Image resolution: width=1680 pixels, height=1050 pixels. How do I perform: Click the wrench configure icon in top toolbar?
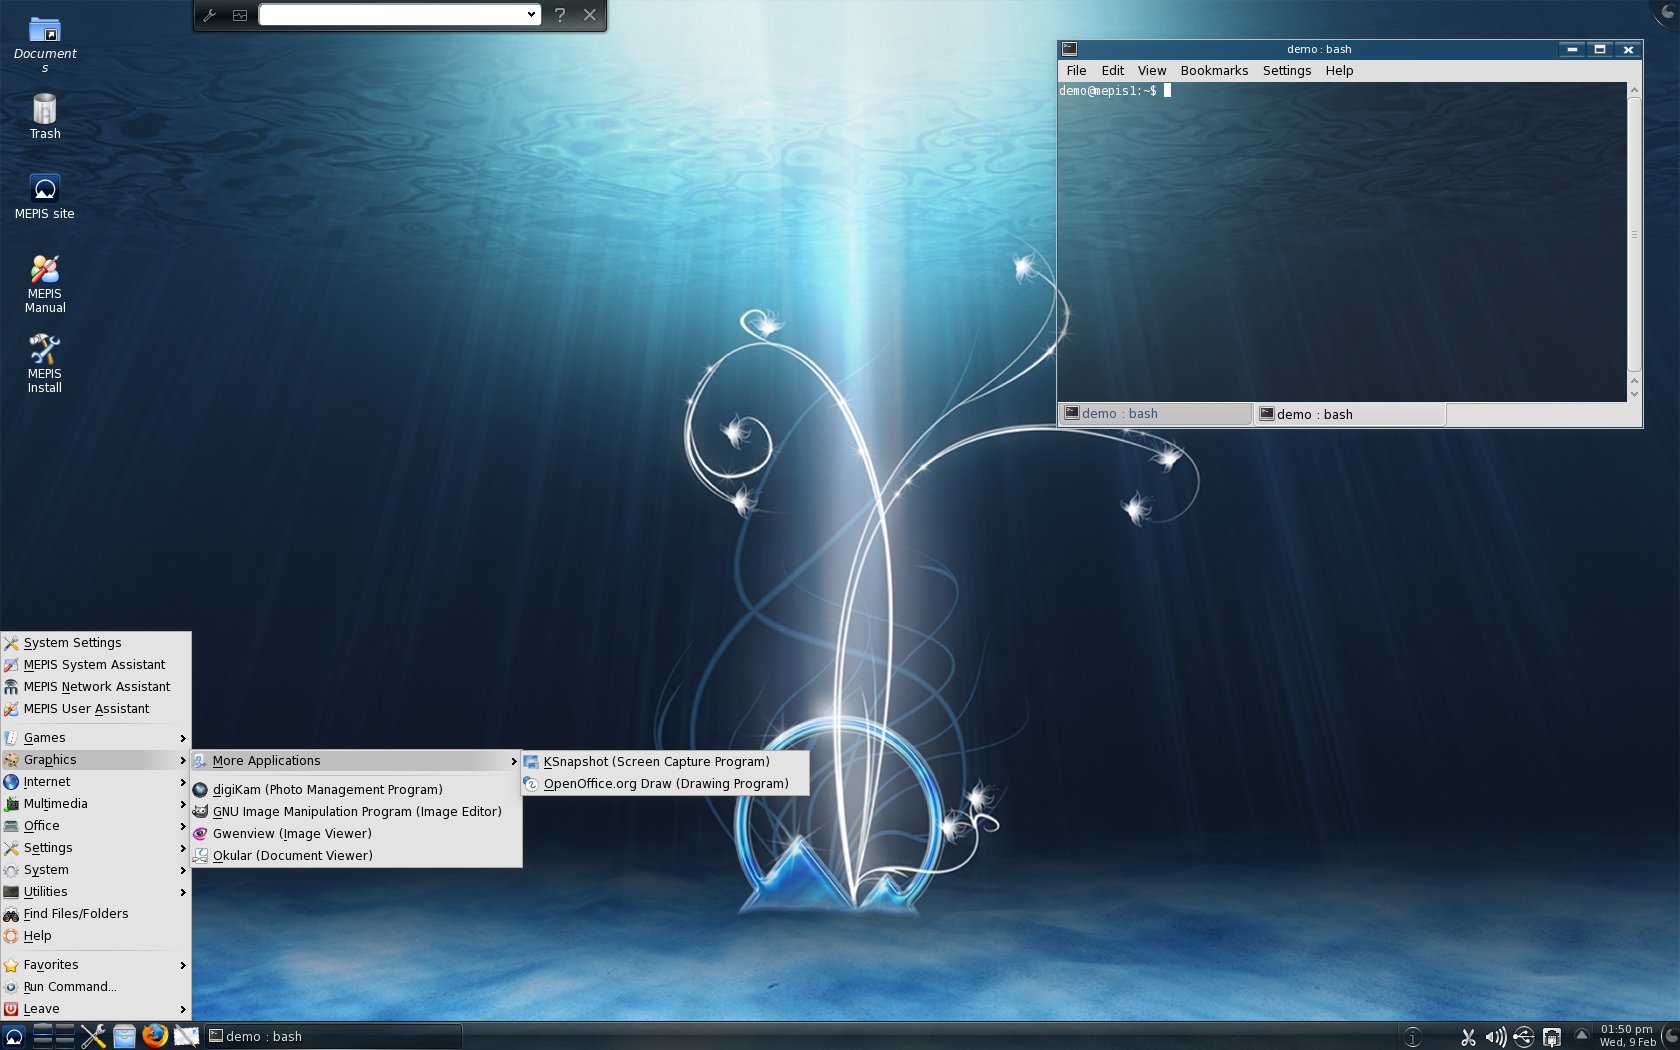210,15
